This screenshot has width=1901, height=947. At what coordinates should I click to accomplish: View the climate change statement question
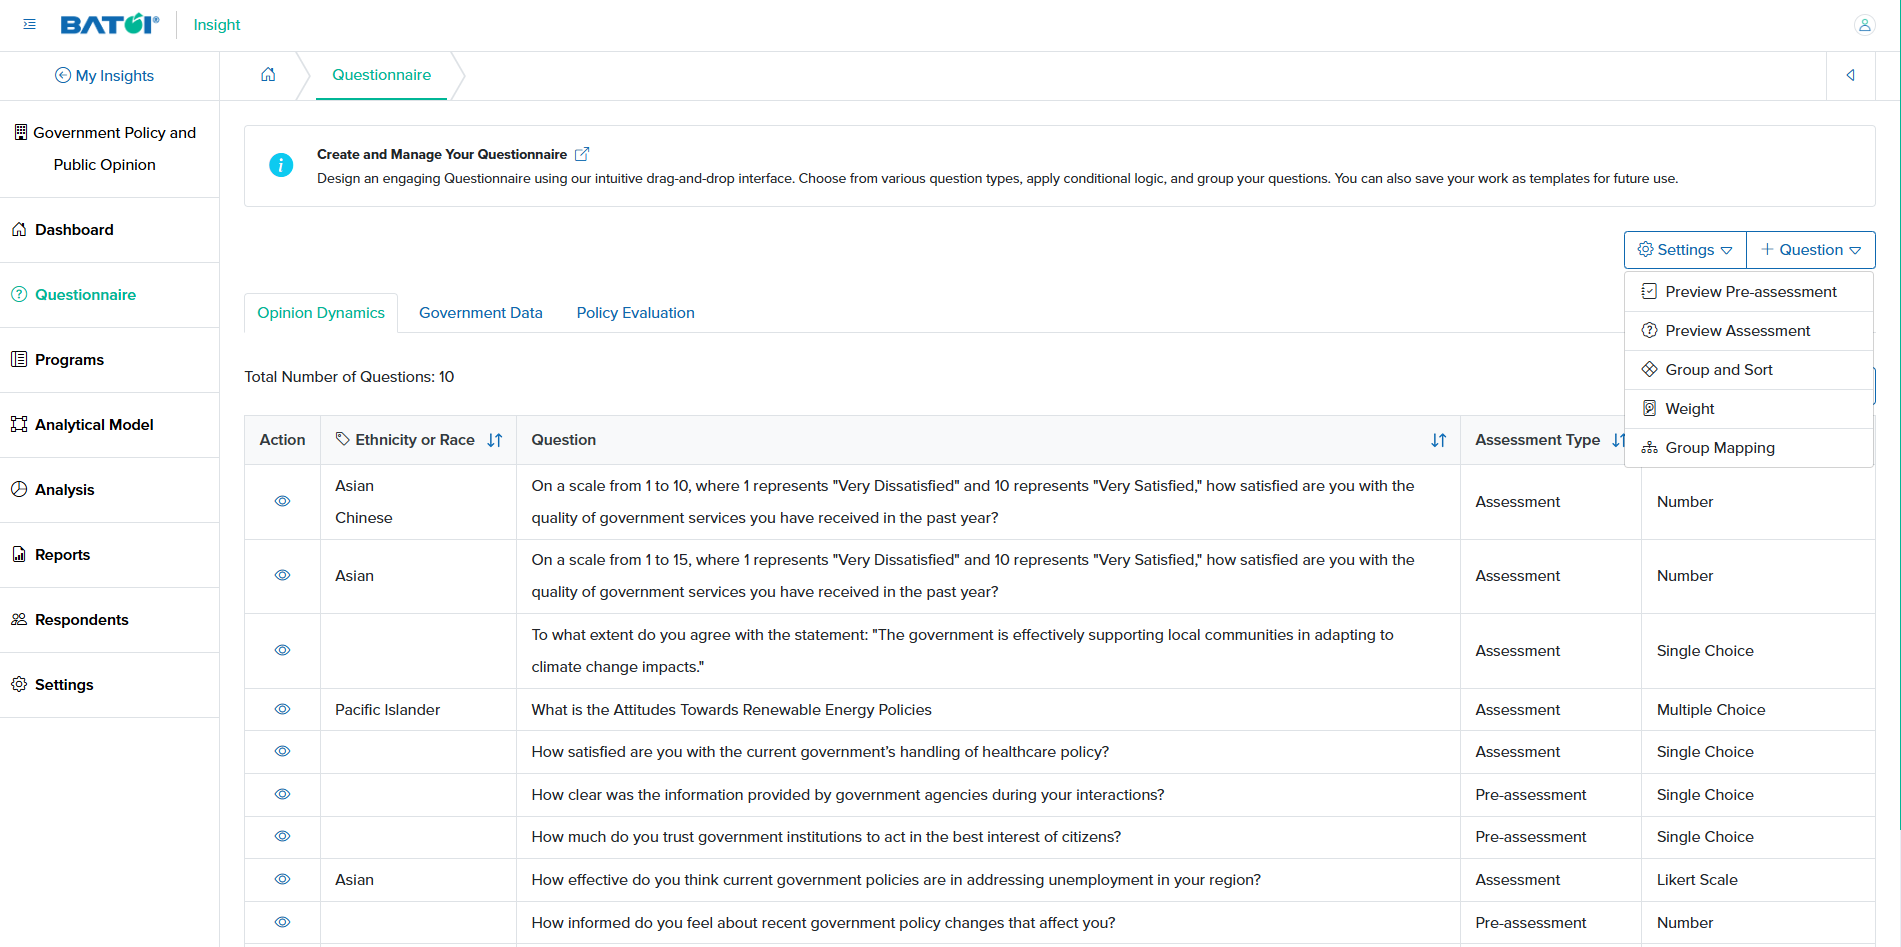pos(283,650)
